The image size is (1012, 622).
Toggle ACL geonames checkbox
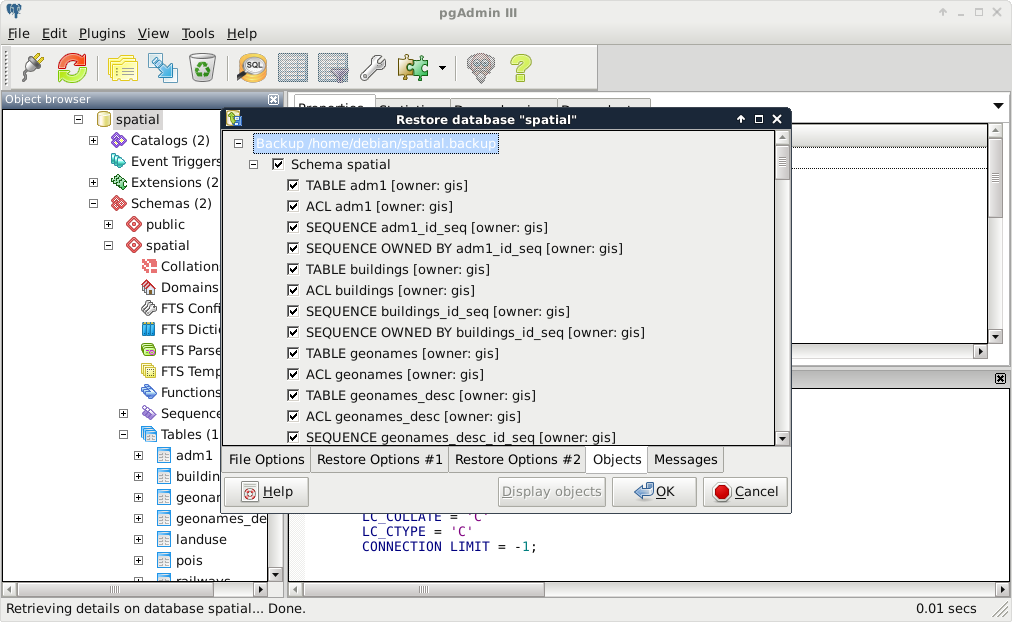(x=293, y=374)
